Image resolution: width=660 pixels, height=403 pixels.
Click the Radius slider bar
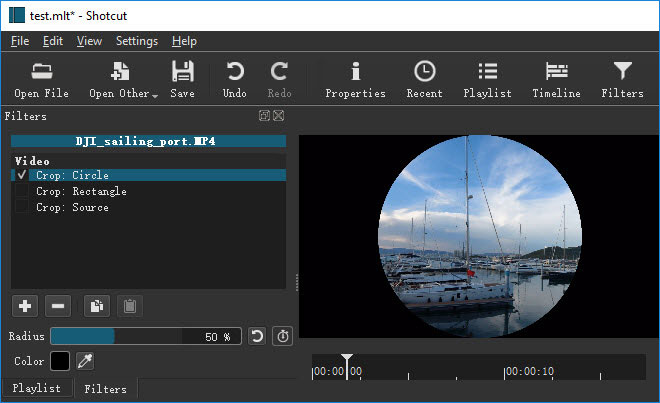pyautogui.click(x=145, y=337)
